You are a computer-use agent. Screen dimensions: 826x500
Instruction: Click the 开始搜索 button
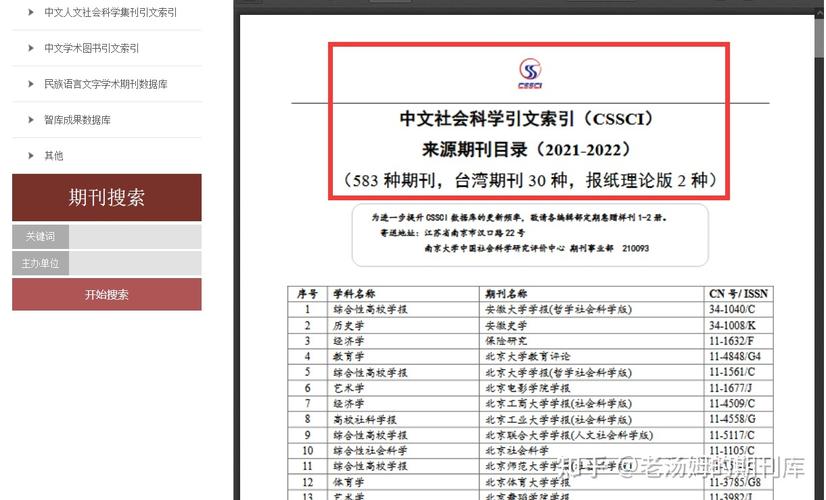pos(106,295)
